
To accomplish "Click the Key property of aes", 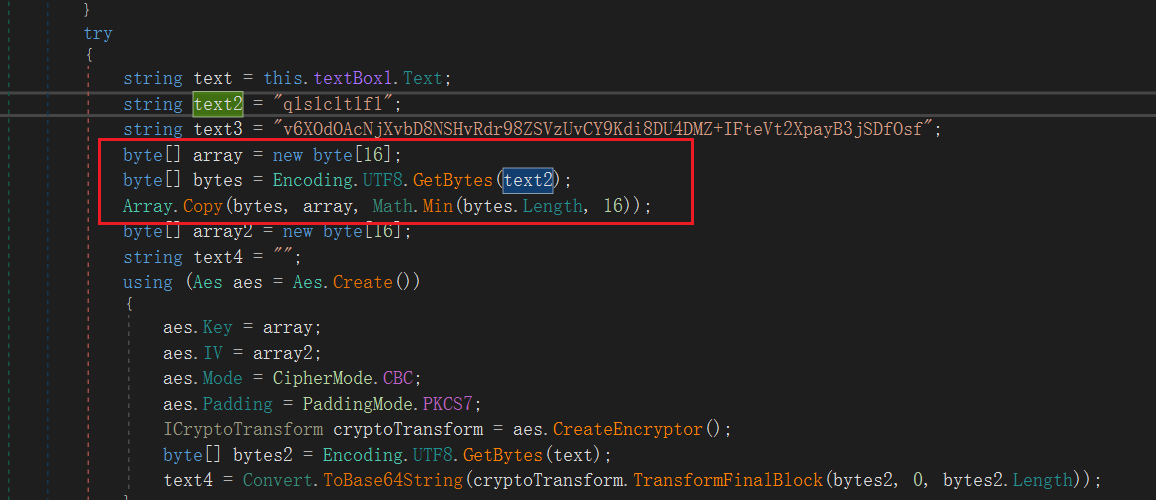I will (x=217, y=328).
